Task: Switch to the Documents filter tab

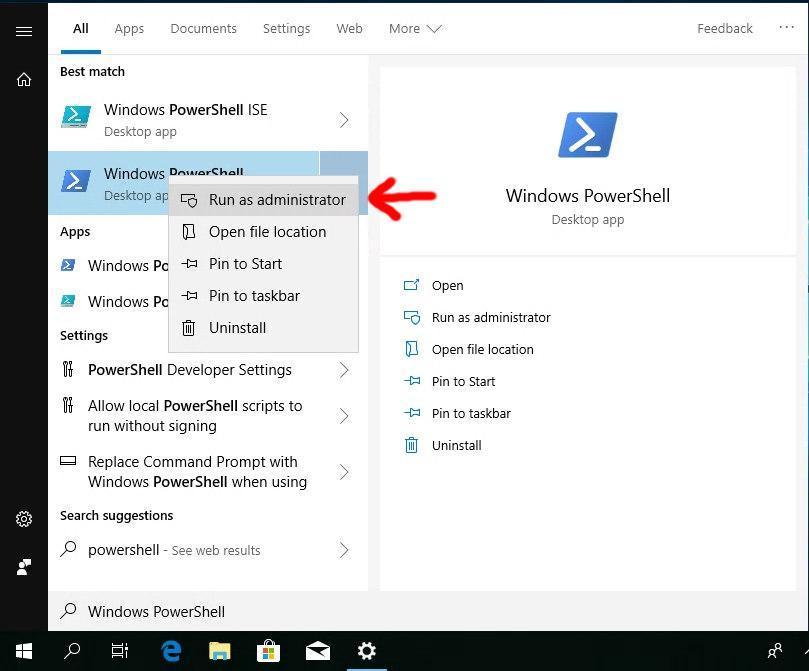Action: (x=203, y=29)
